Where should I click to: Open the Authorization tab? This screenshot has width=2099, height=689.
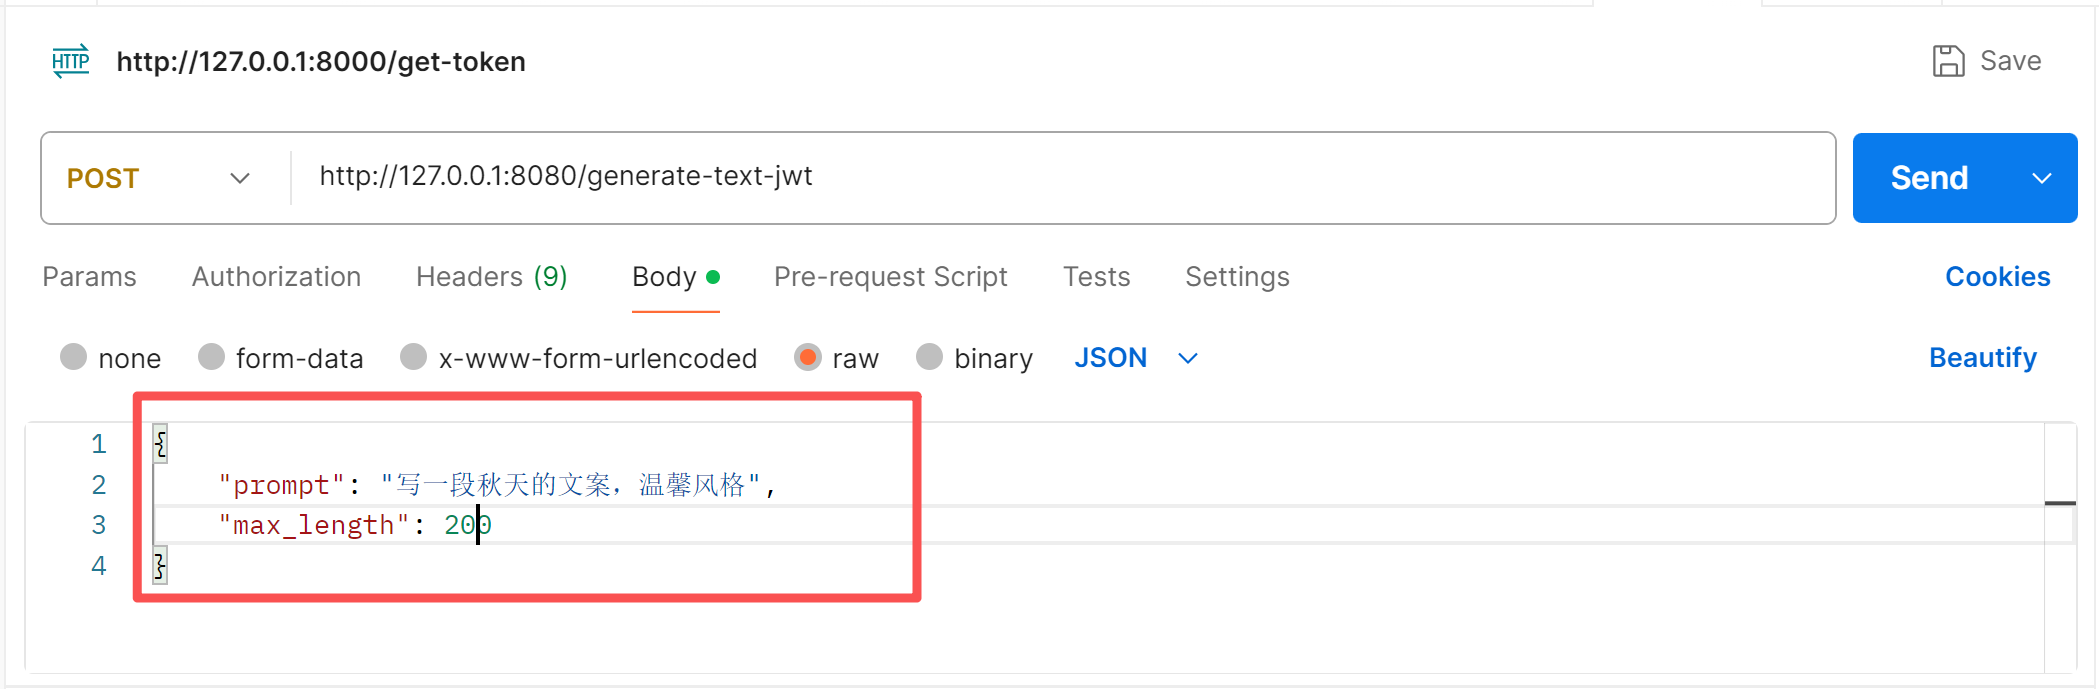coord(276,277)
